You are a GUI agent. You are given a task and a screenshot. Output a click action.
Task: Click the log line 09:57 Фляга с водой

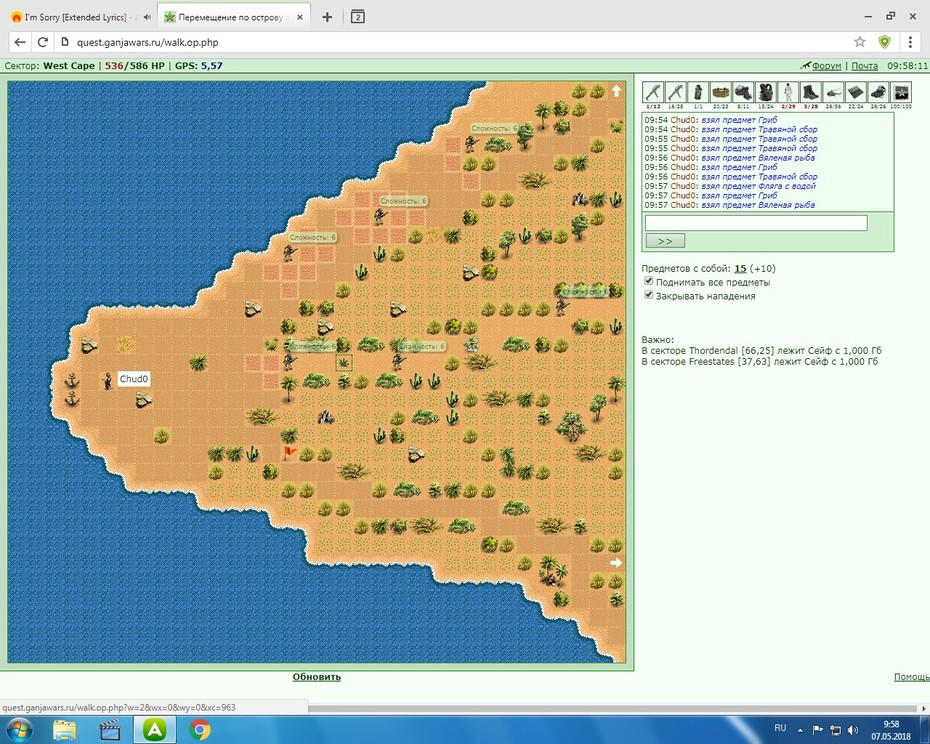click(730, 186)
